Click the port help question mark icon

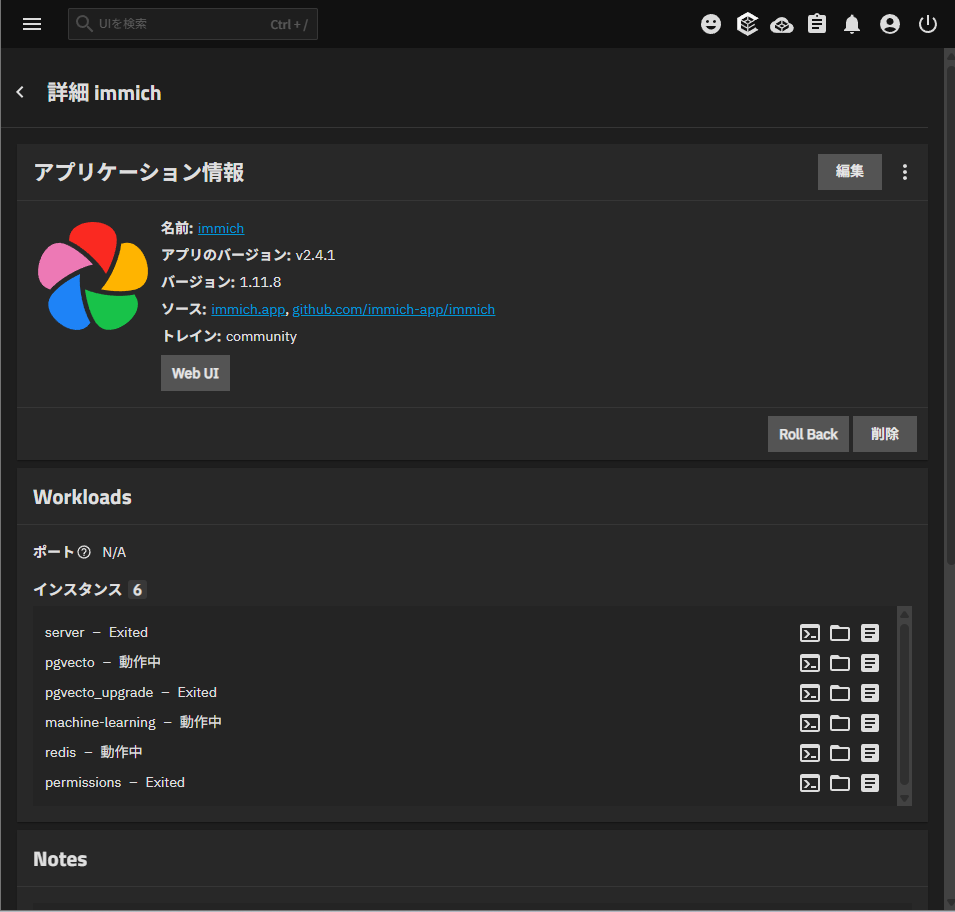pos(84,552)
